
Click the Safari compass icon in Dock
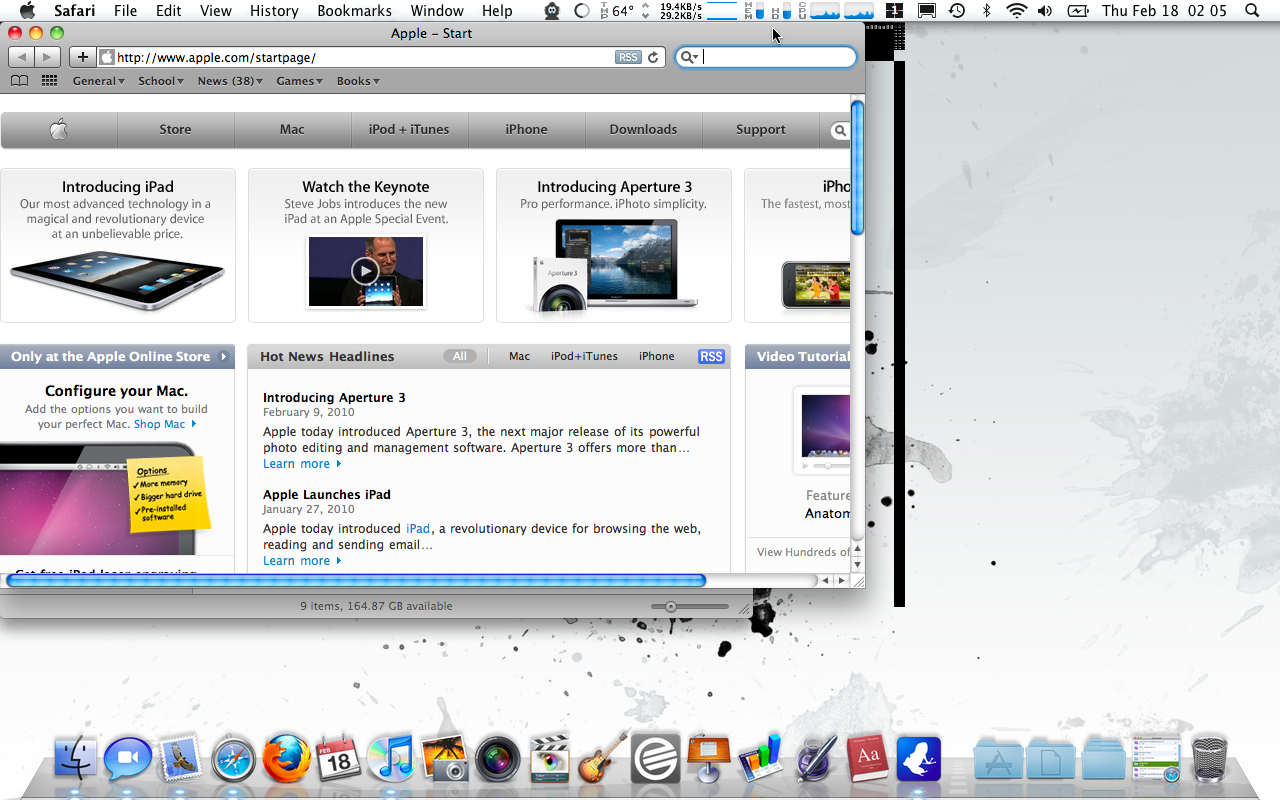pos(233,759)
